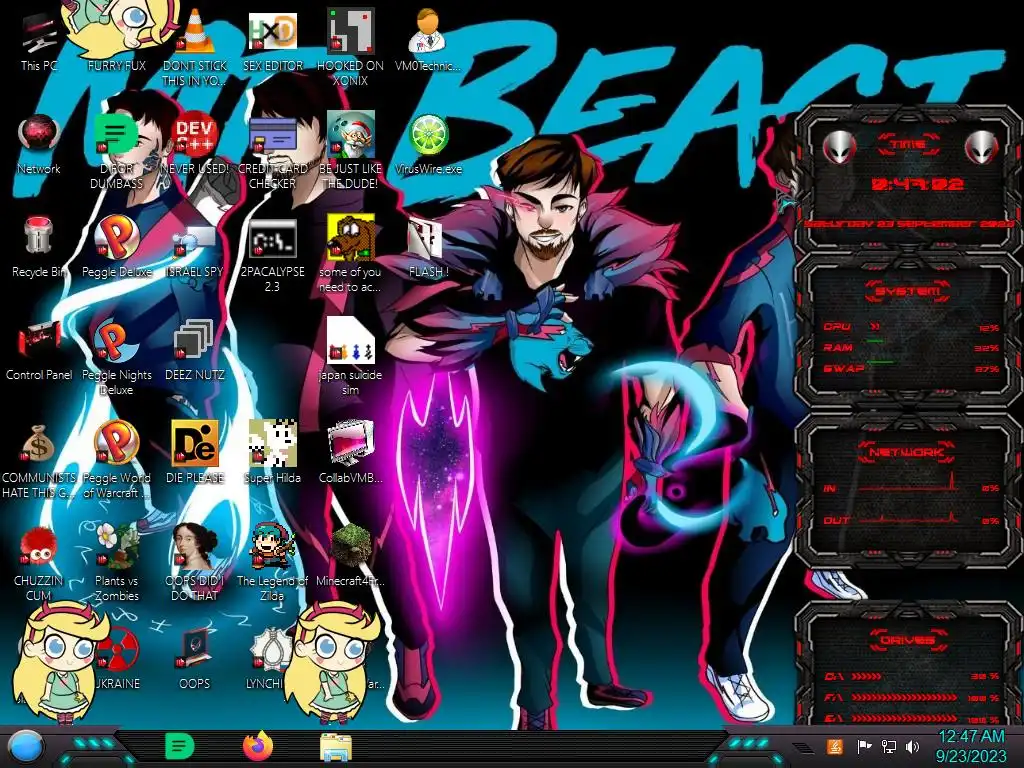Click the NETWORK widget header
Image resolution: width=1024 pixels, height=768 pixels.
pyautogui.click(x=907, y=451)
